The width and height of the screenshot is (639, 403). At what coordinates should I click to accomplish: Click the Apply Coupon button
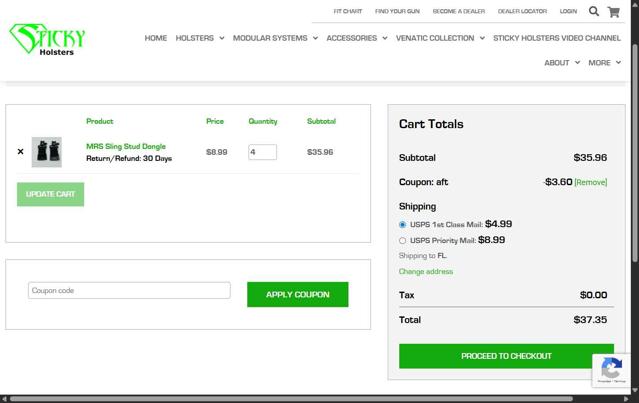point(297,294)
